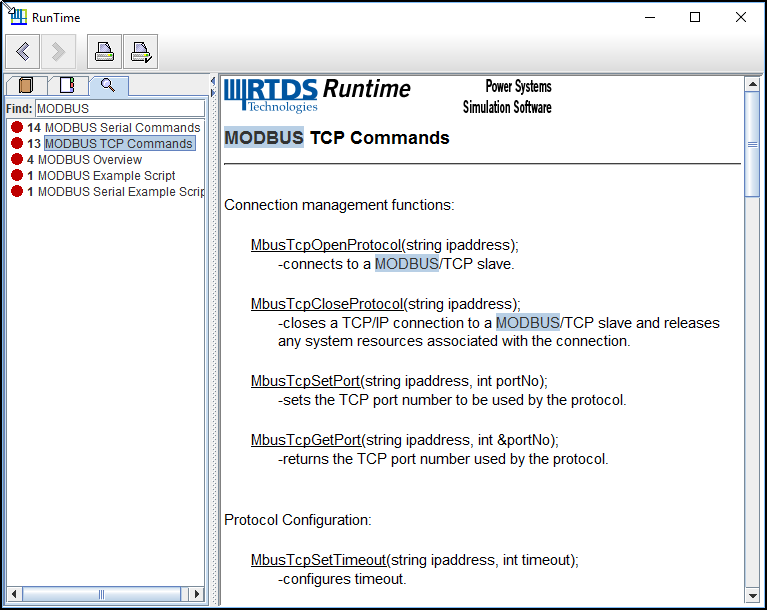
Task: Click the 'Connection management functions:' text
Action: click(x=339, y=205)
